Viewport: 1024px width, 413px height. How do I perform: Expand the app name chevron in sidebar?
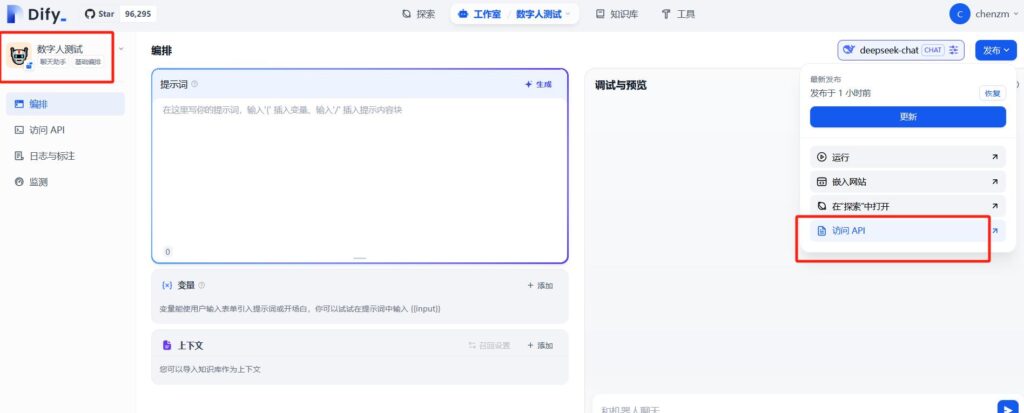click(121, 48)
